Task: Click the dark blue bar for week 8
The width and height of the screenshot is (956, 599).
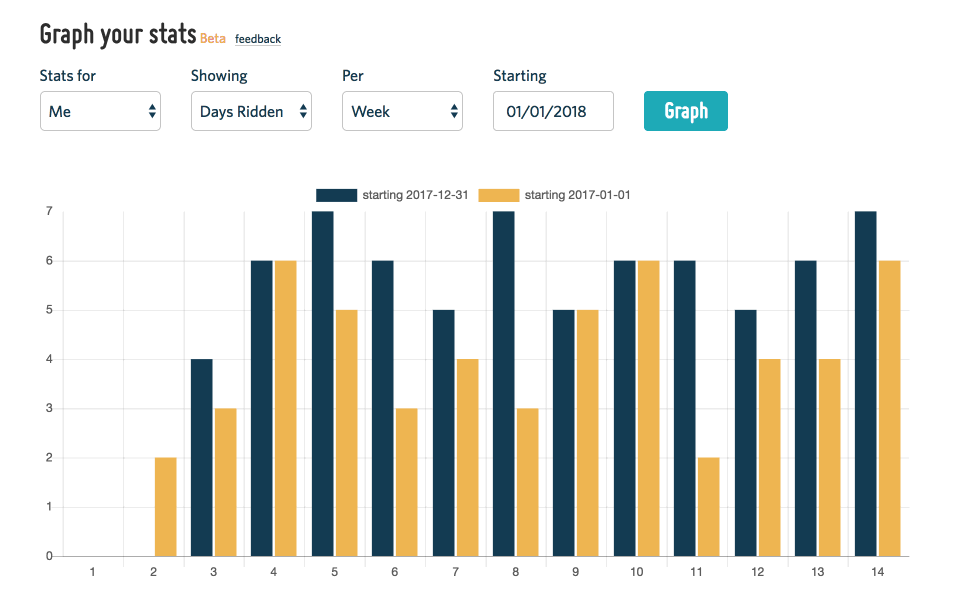Action: tap(504, 383)
